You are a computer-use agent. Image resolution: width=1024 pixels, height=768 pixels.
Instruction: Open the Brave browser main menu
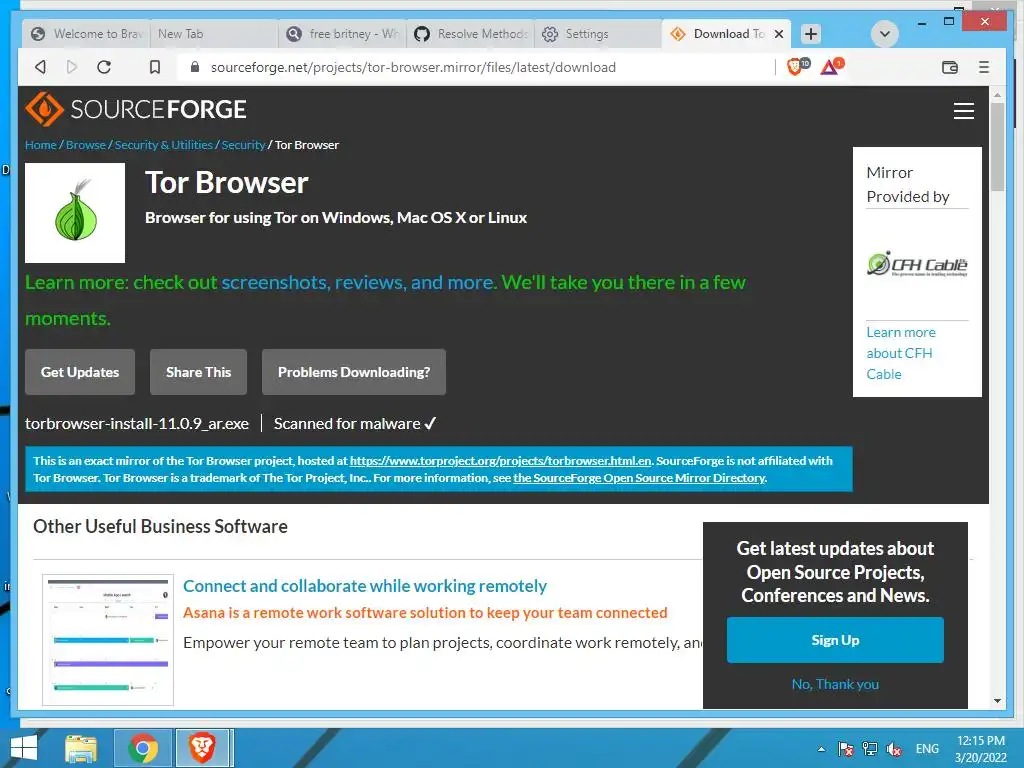984,67
